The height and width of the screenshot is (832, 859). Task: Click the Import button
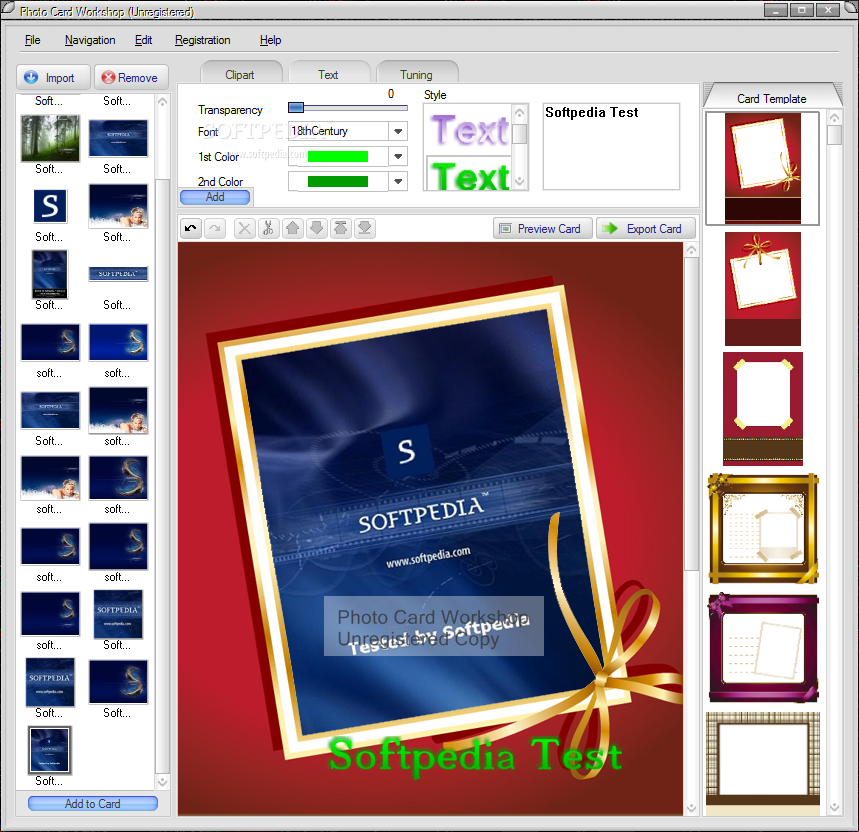(x=53, y=78)
